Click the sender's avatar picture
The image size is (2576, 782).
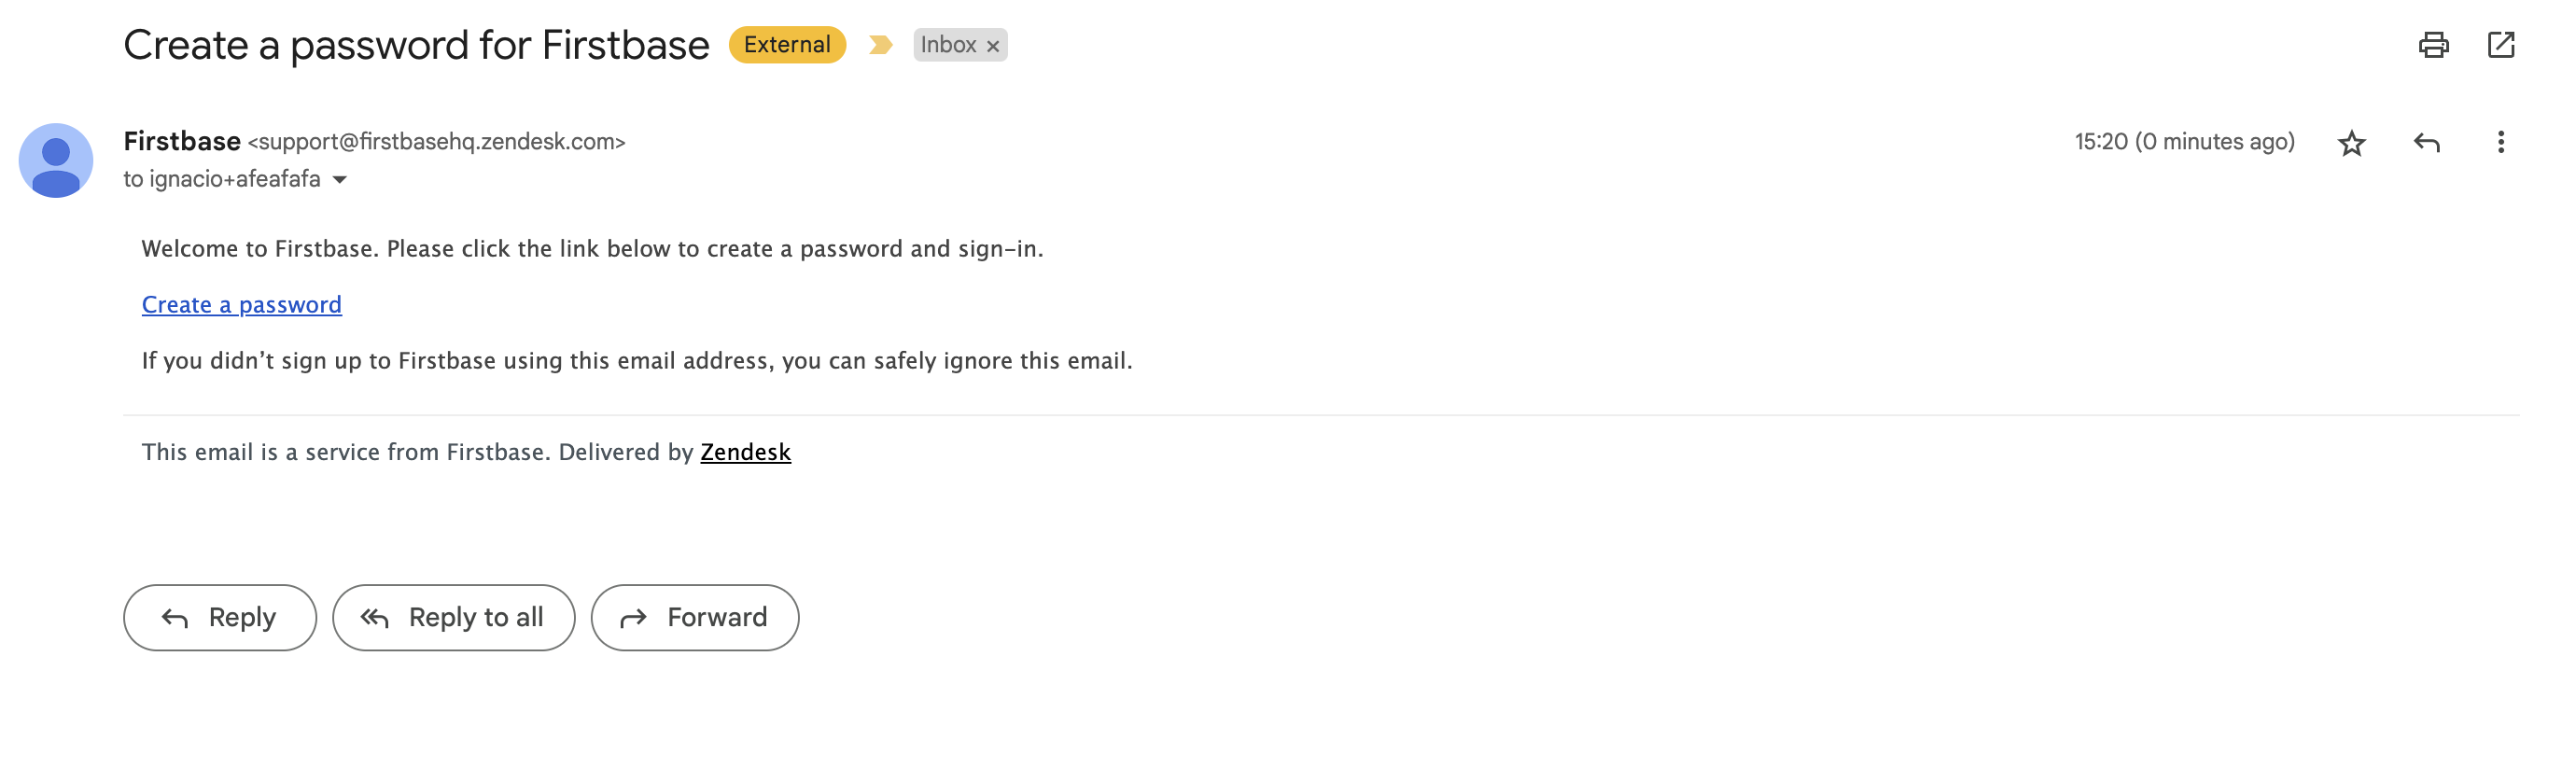click(56, 160)
